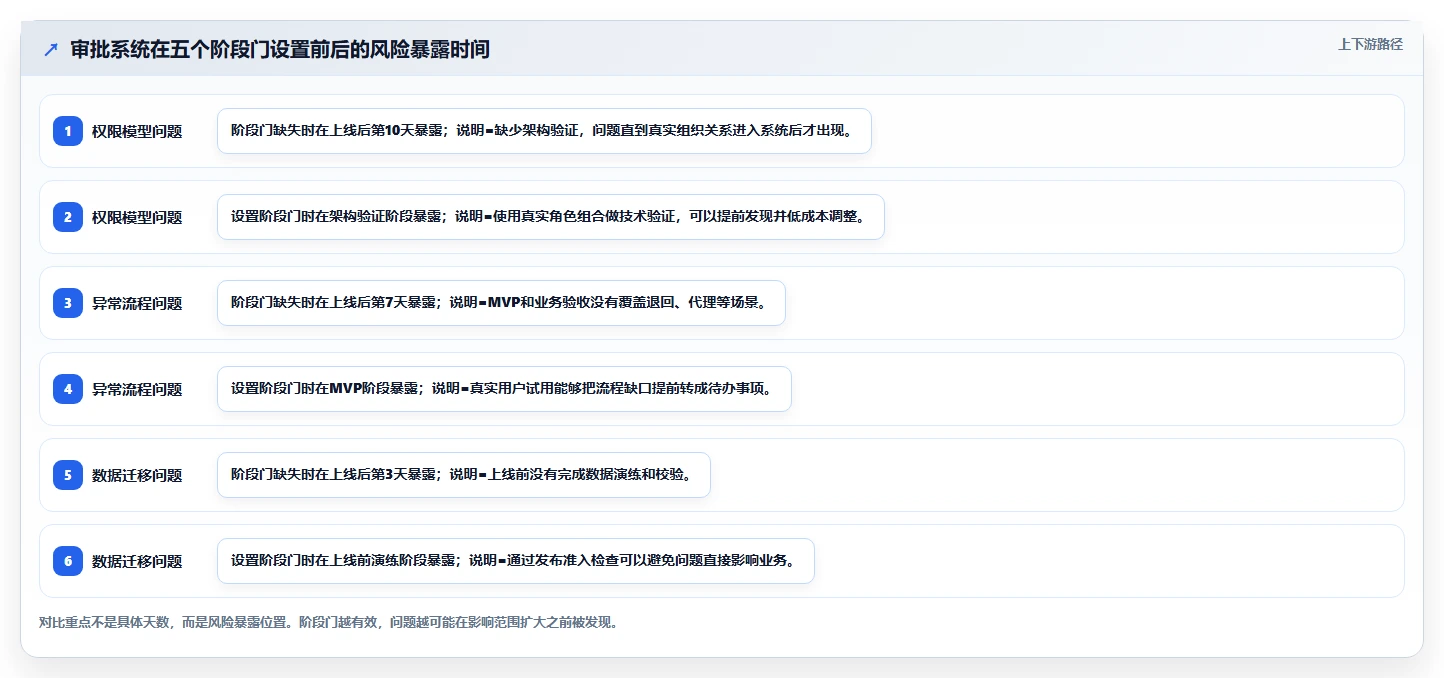Open the description mentioning 架构验证阶段暴露
Viewport: 1444px width, 678px height.
(x=551, y=217)
